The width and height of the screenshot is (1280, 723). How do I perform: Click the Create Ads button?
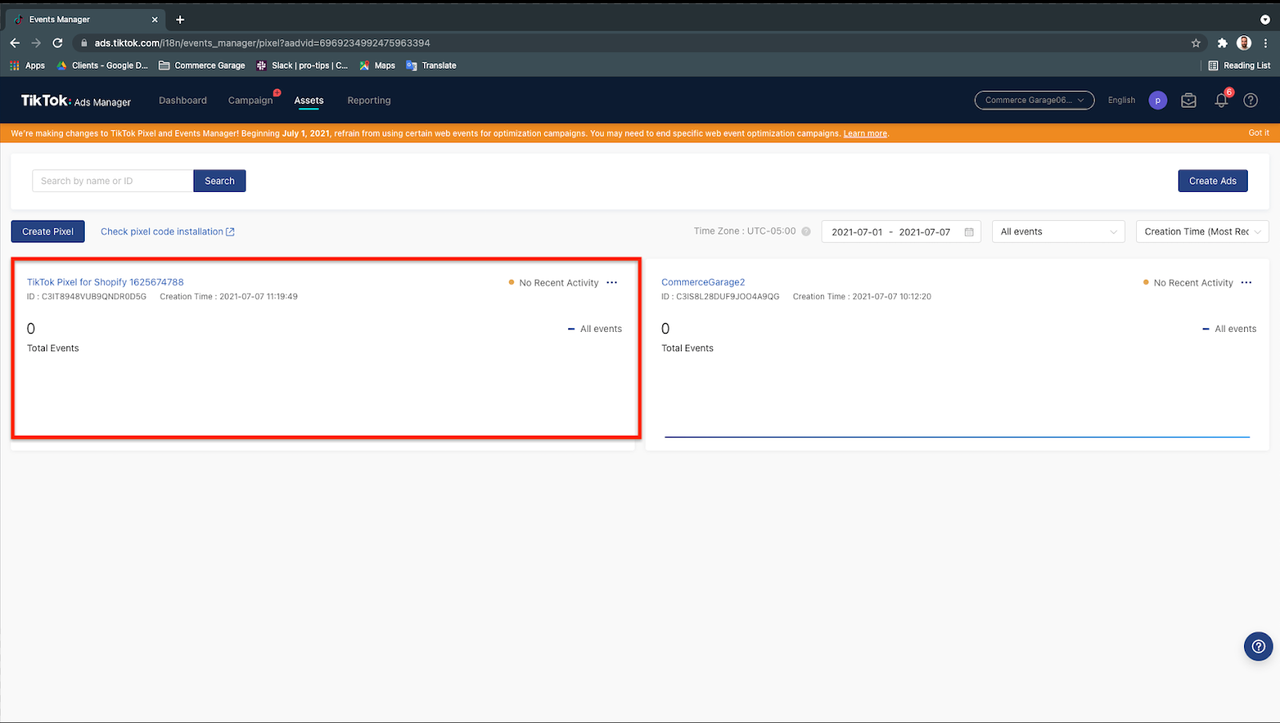click(1212, 181)
